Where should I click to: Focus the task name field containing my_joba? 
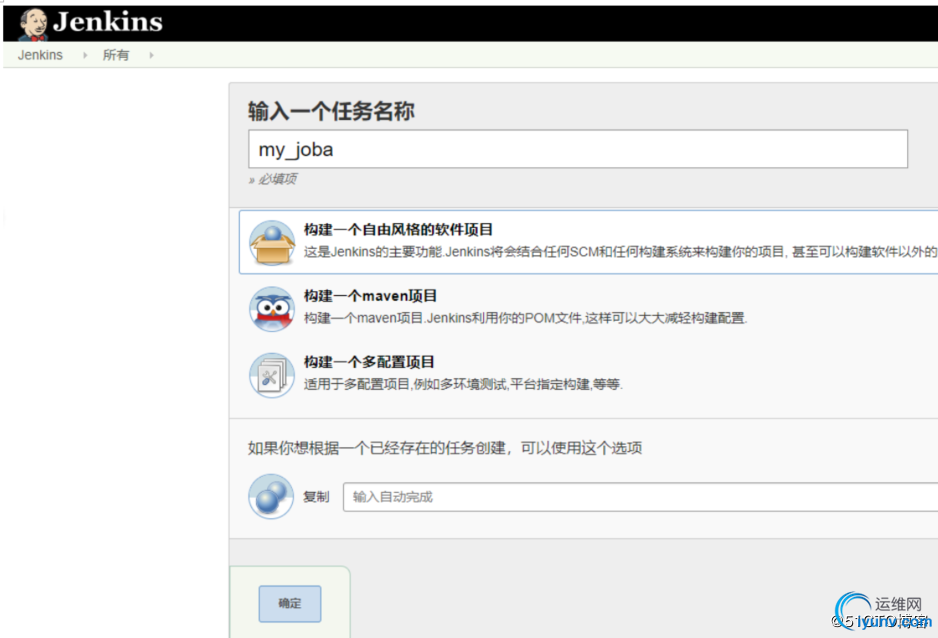[578, 149]
